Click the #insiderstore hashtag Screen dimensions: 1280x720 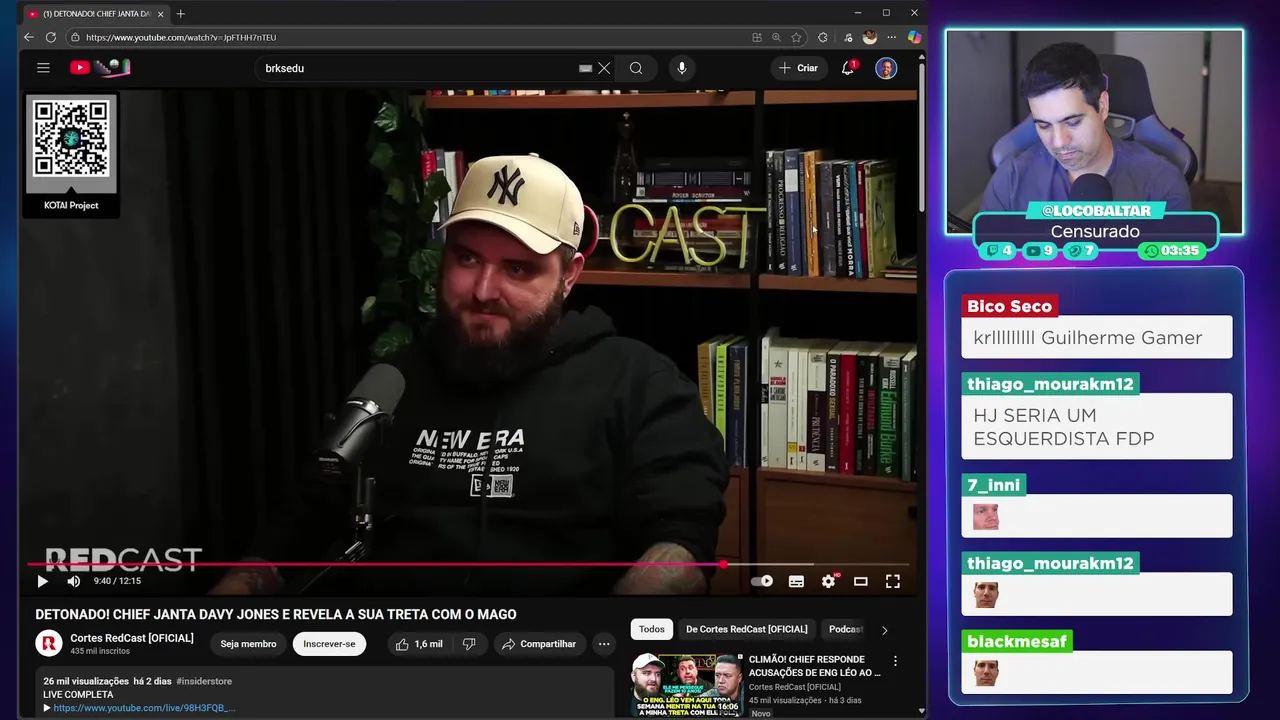(204, 681)
